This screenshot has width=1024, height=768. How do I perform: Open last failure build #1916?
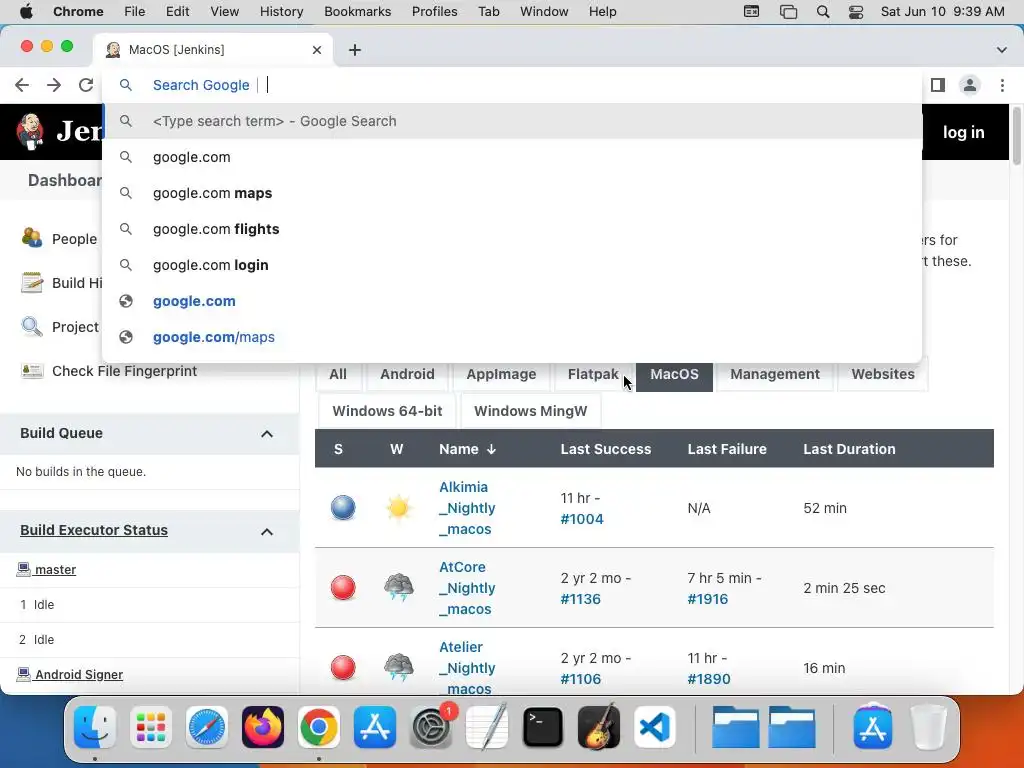(x=707, y=599)
